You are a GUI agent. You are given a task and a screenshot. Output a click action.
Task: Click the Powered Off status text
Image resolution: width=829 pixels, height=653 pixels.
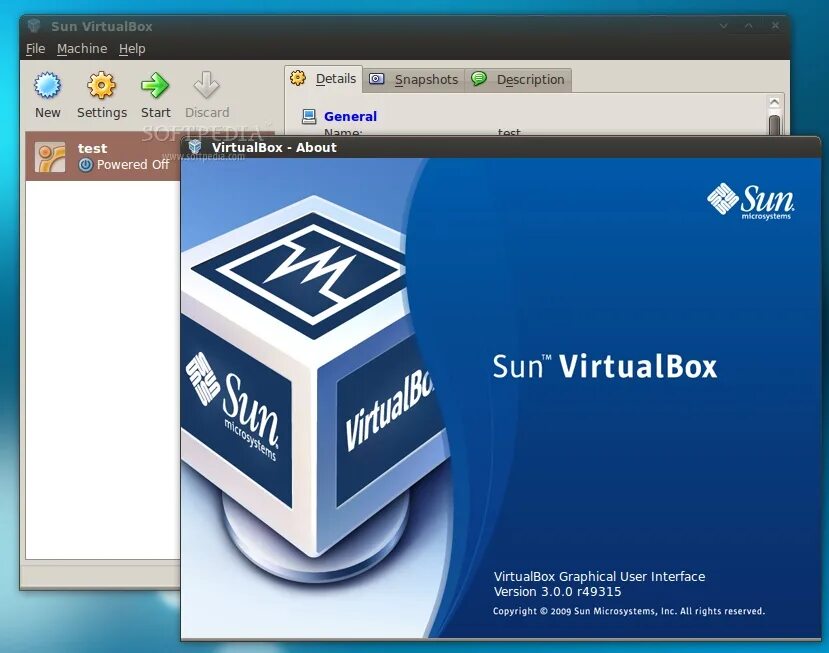point(133,165)
